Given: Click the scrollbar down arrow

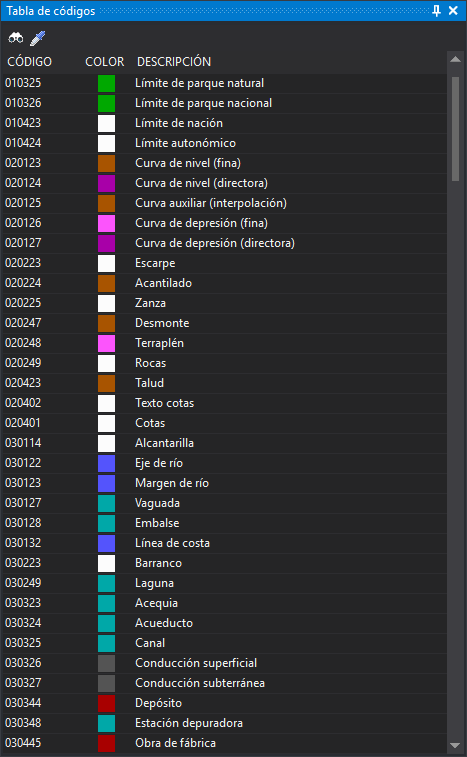Looking at the screenshot, I should click(x=455, y=745).
